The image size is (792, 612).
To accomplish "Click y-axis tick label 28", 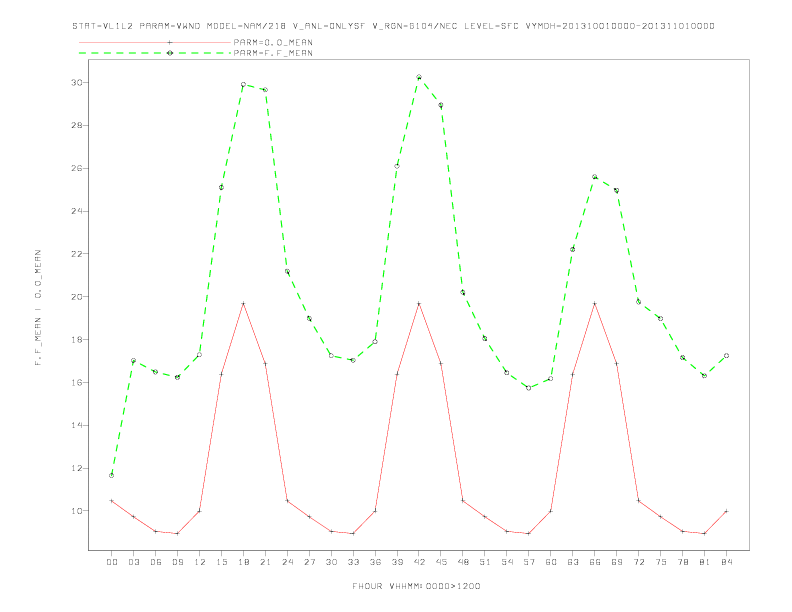I will point(77,125).
